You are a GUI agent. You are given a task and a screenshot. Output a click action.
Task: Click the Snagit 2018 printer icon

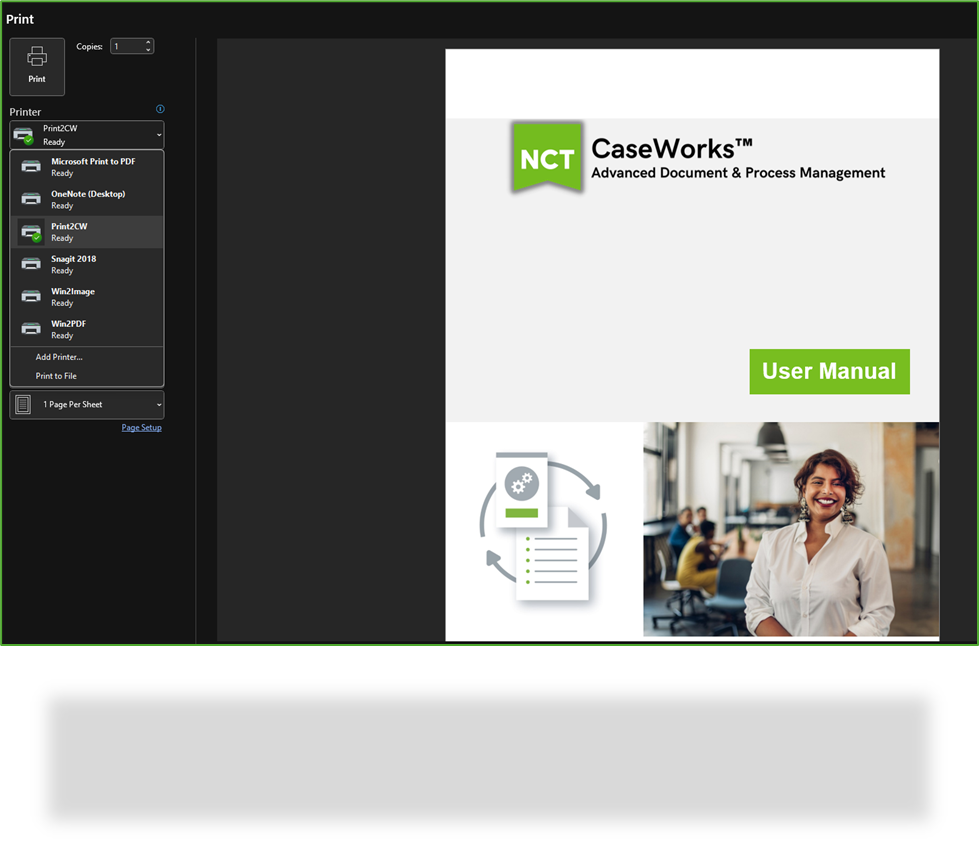(x=31, y=263)
